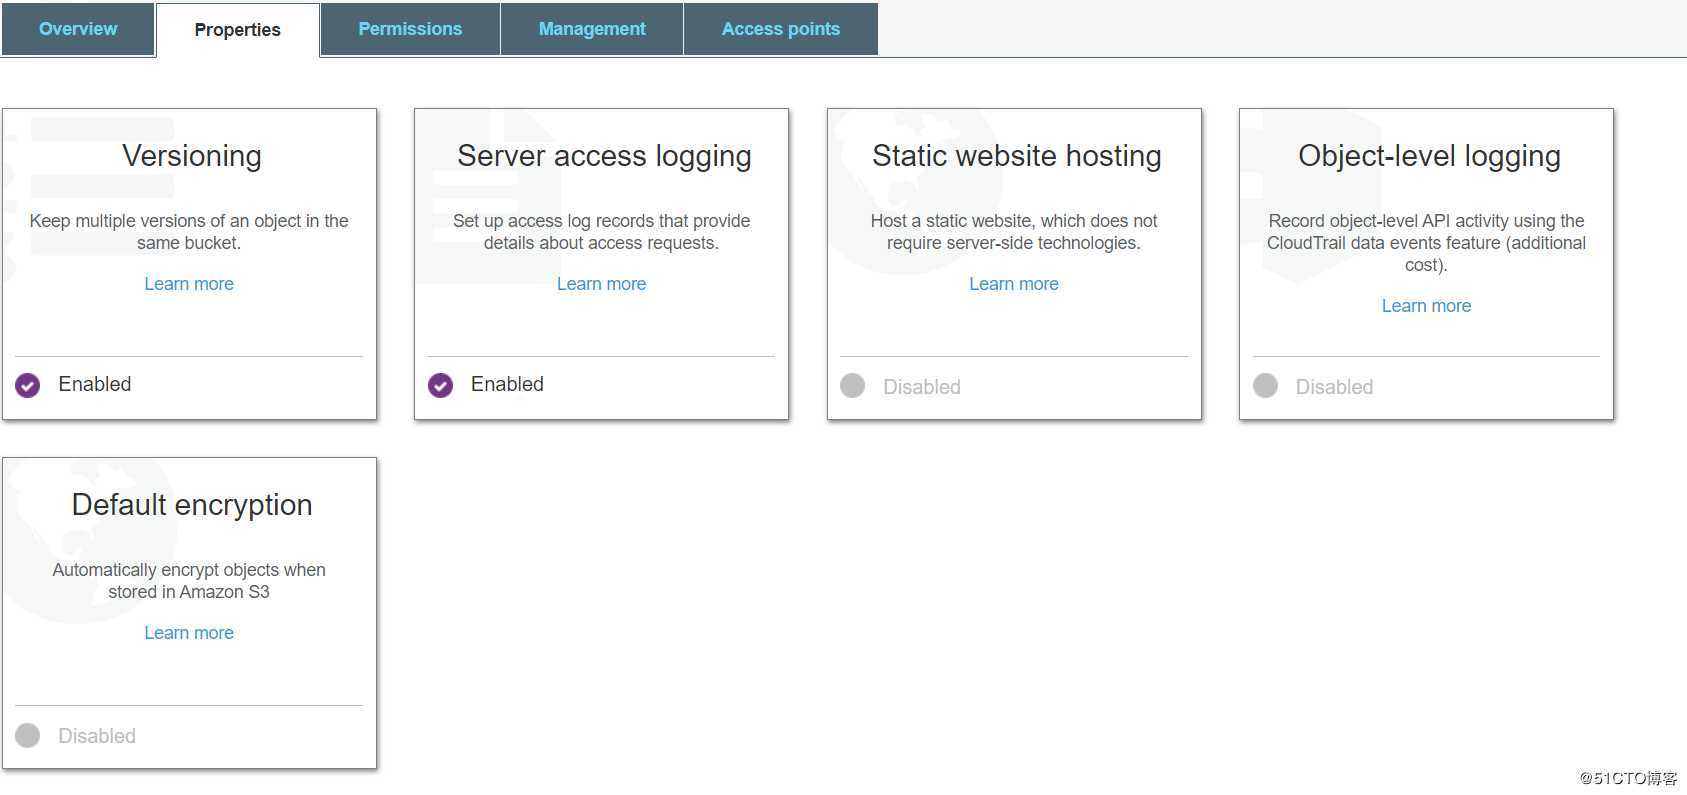
Task: Click Enabled text on Server access logging
Action: coord(507,384)
